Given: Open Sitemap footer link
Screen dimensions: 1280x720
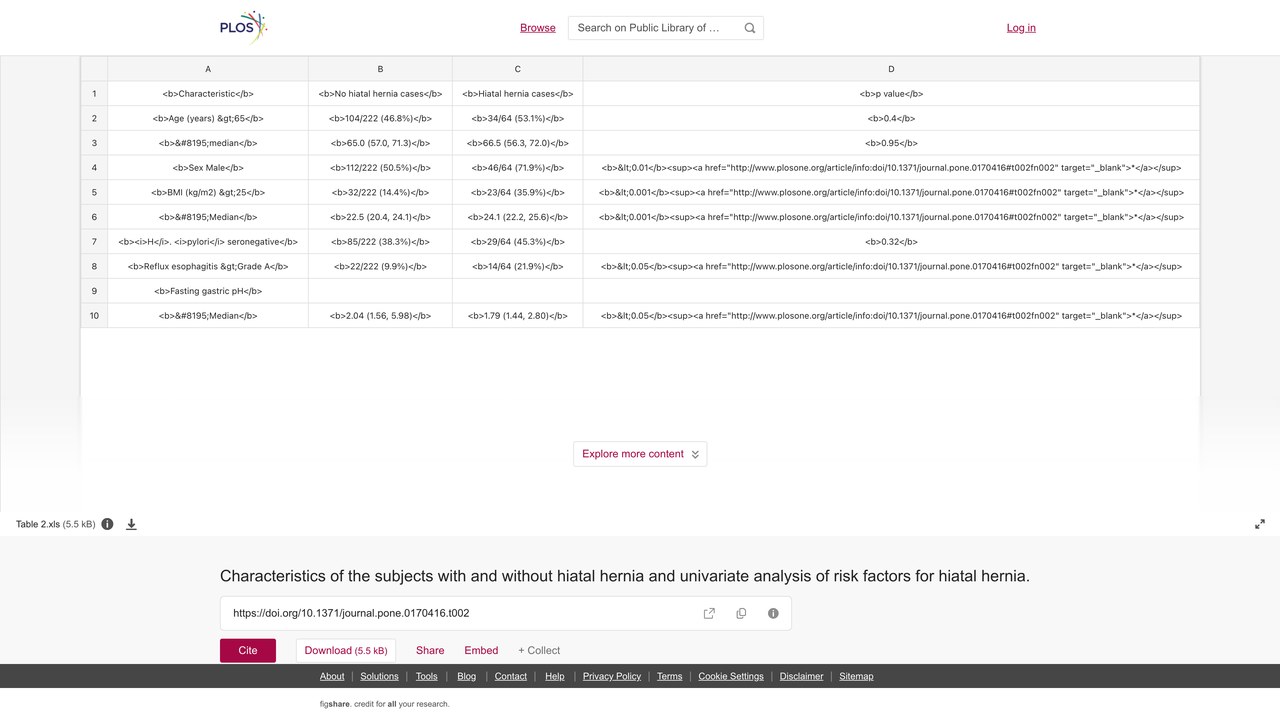Looking at the screenshot, I should 856,676.
